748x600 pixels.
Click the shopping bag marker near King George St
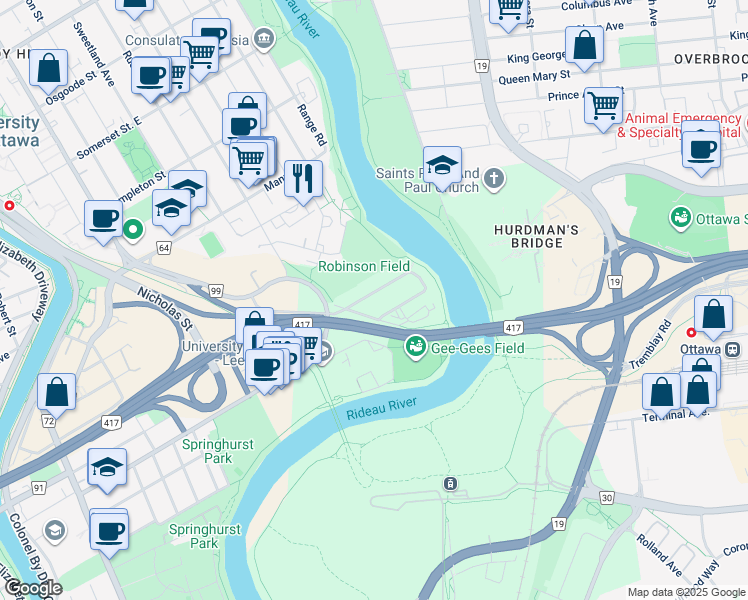click(584, 49)
